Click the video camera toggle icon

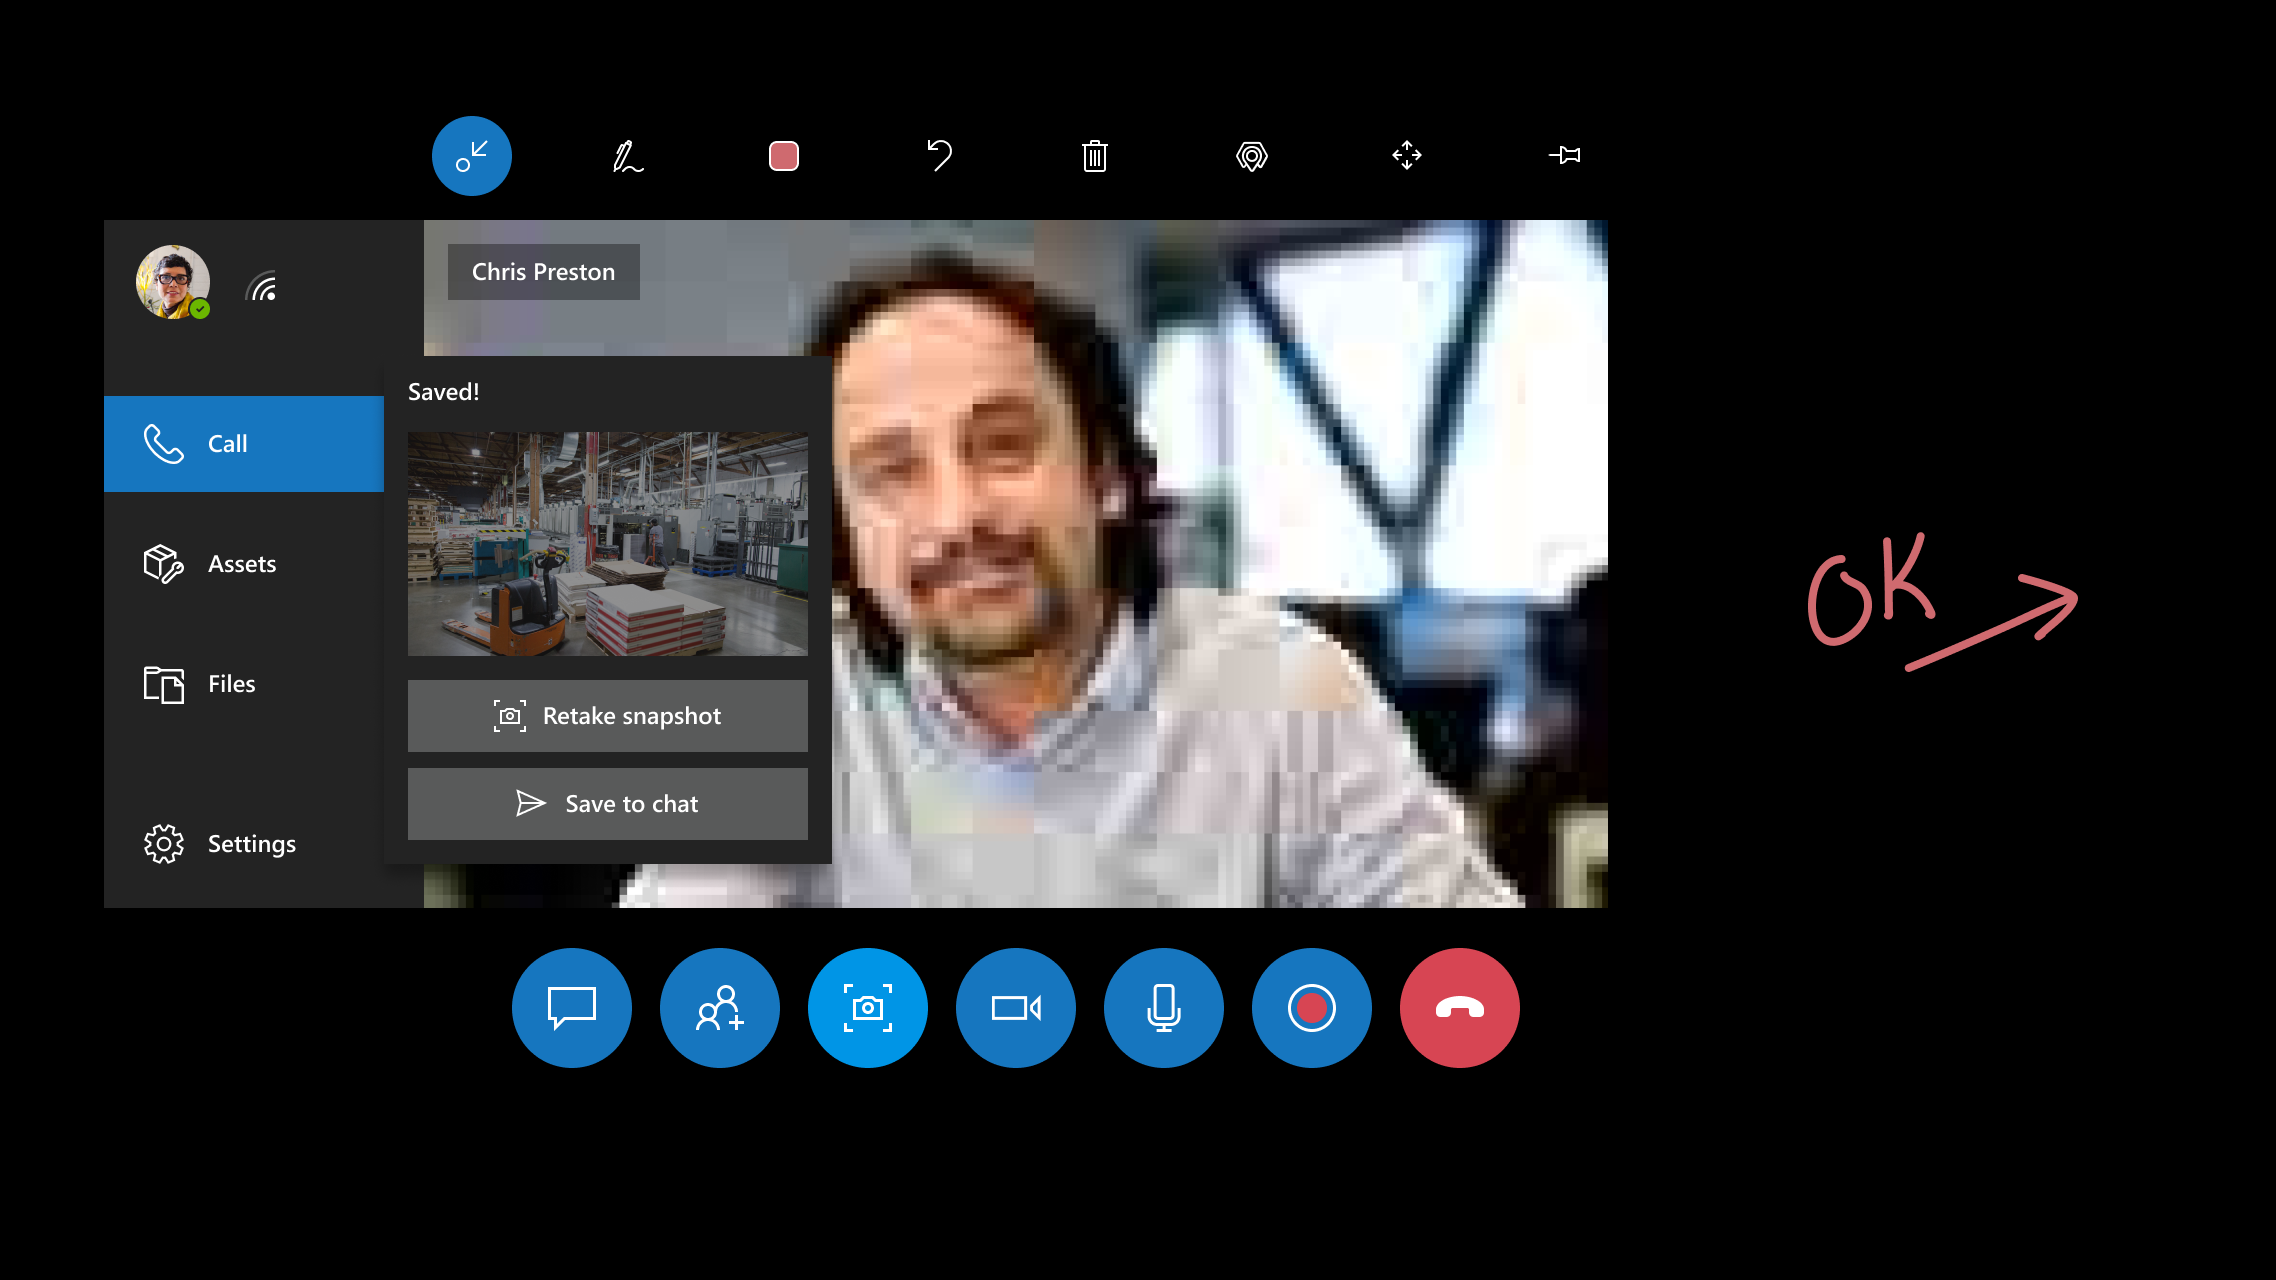[1016, 1008]
